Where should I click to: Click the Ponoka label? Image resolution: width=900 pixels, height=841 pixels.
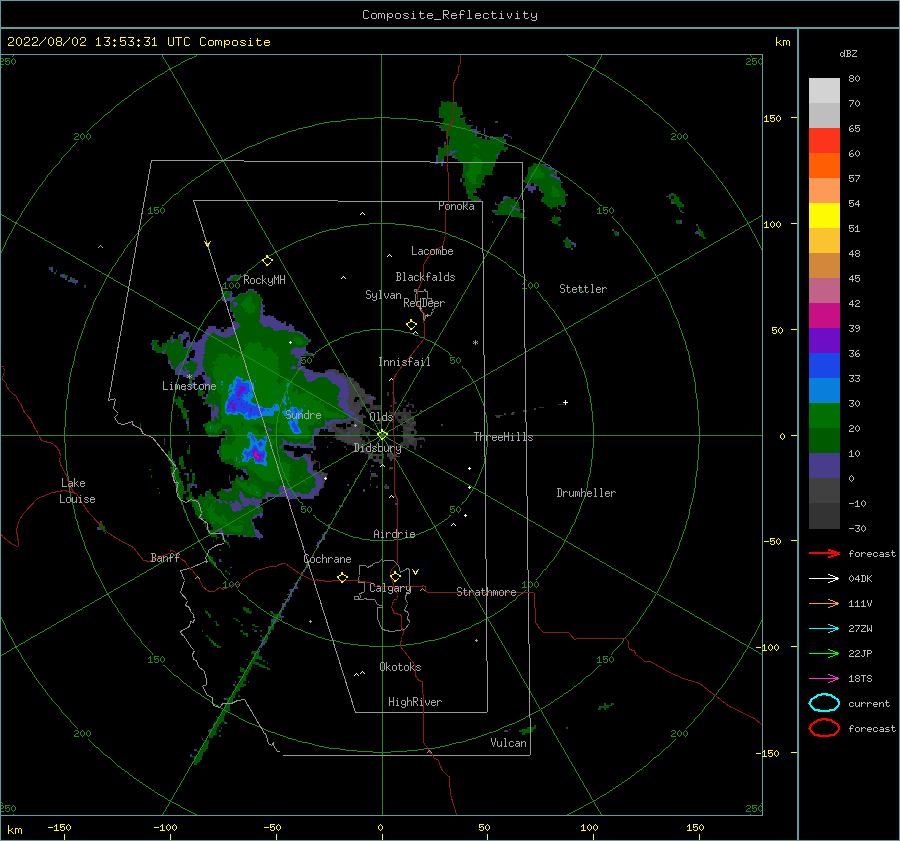click(x=456, y=206)
